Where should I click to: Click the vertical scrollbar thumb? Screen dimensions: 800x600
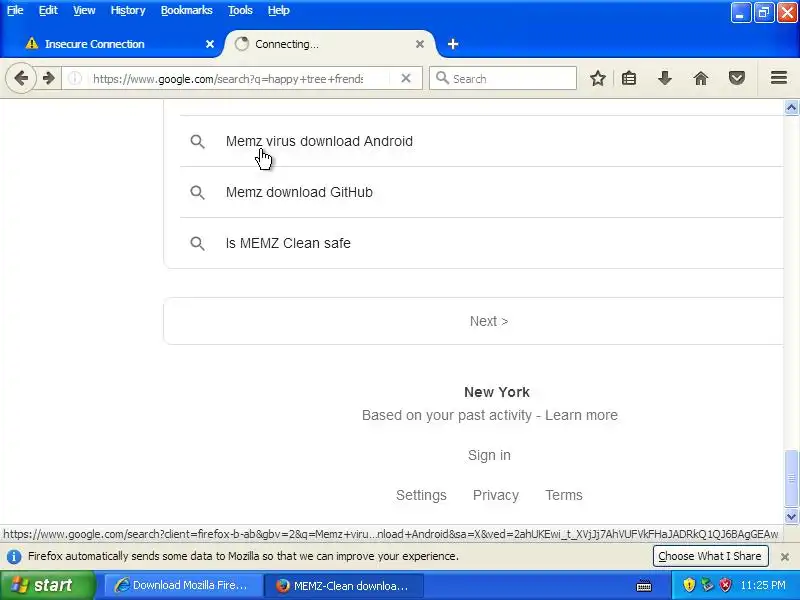791,479
